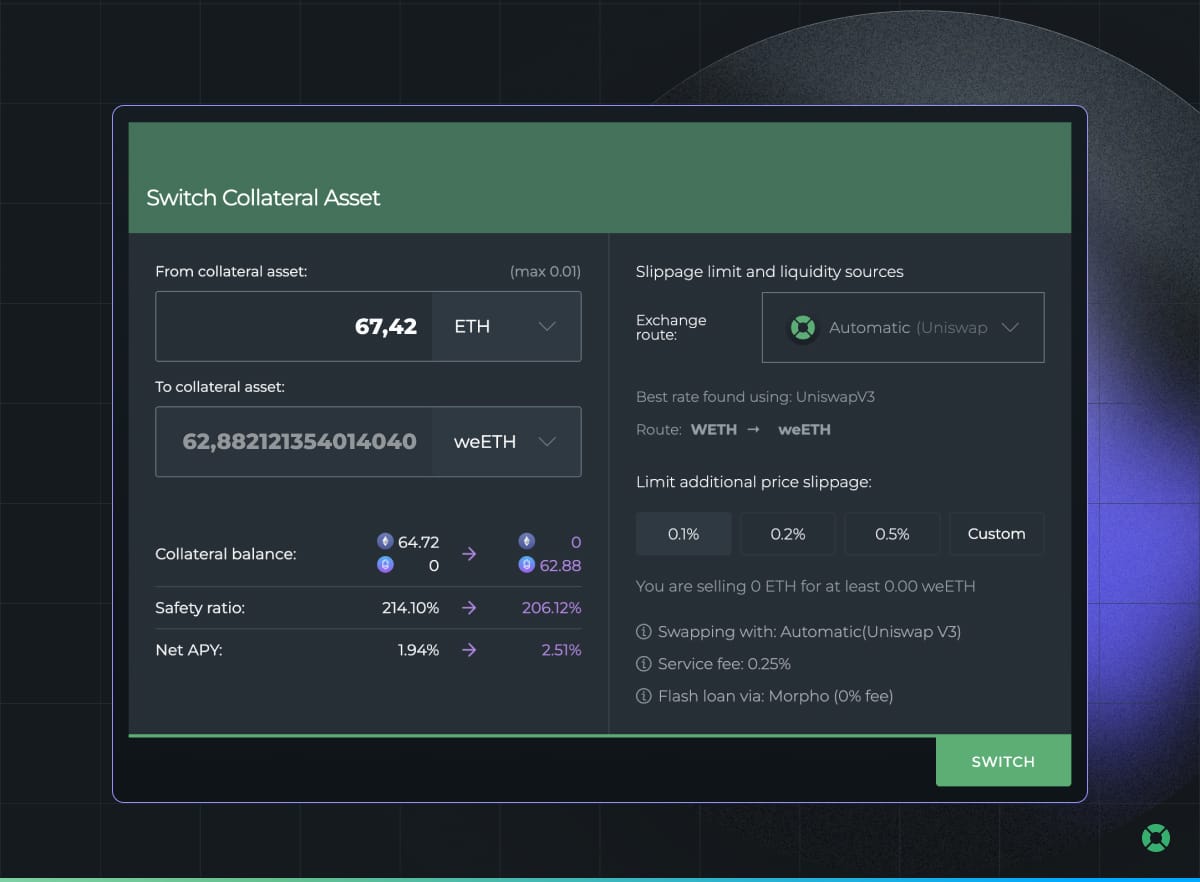Viewport: 1200px width, 882px height.
Task: Click the green logo icon at bottom right corner
Action: (1156, 838)
